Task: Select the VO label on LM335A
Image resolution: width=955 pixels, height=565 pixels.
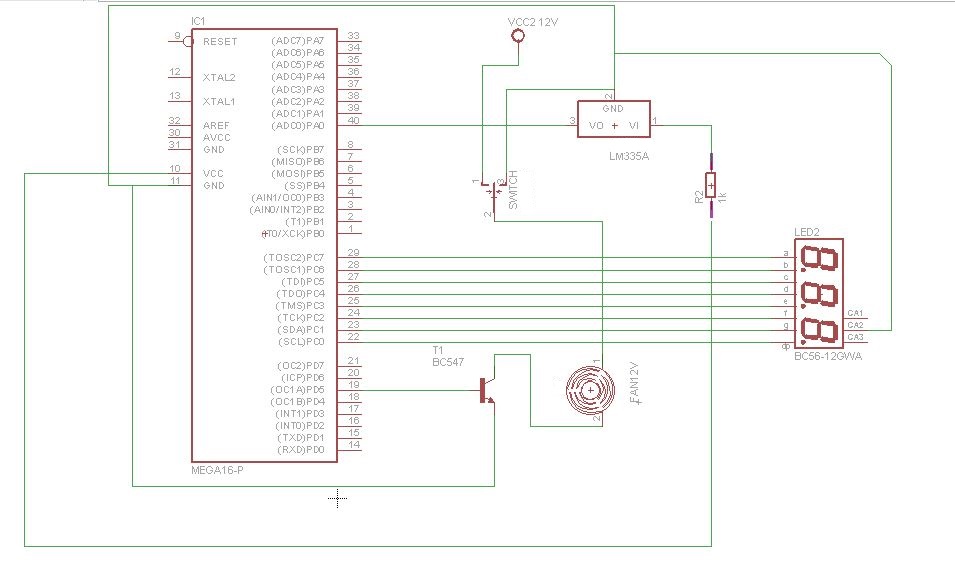Action: click(596, 125)
